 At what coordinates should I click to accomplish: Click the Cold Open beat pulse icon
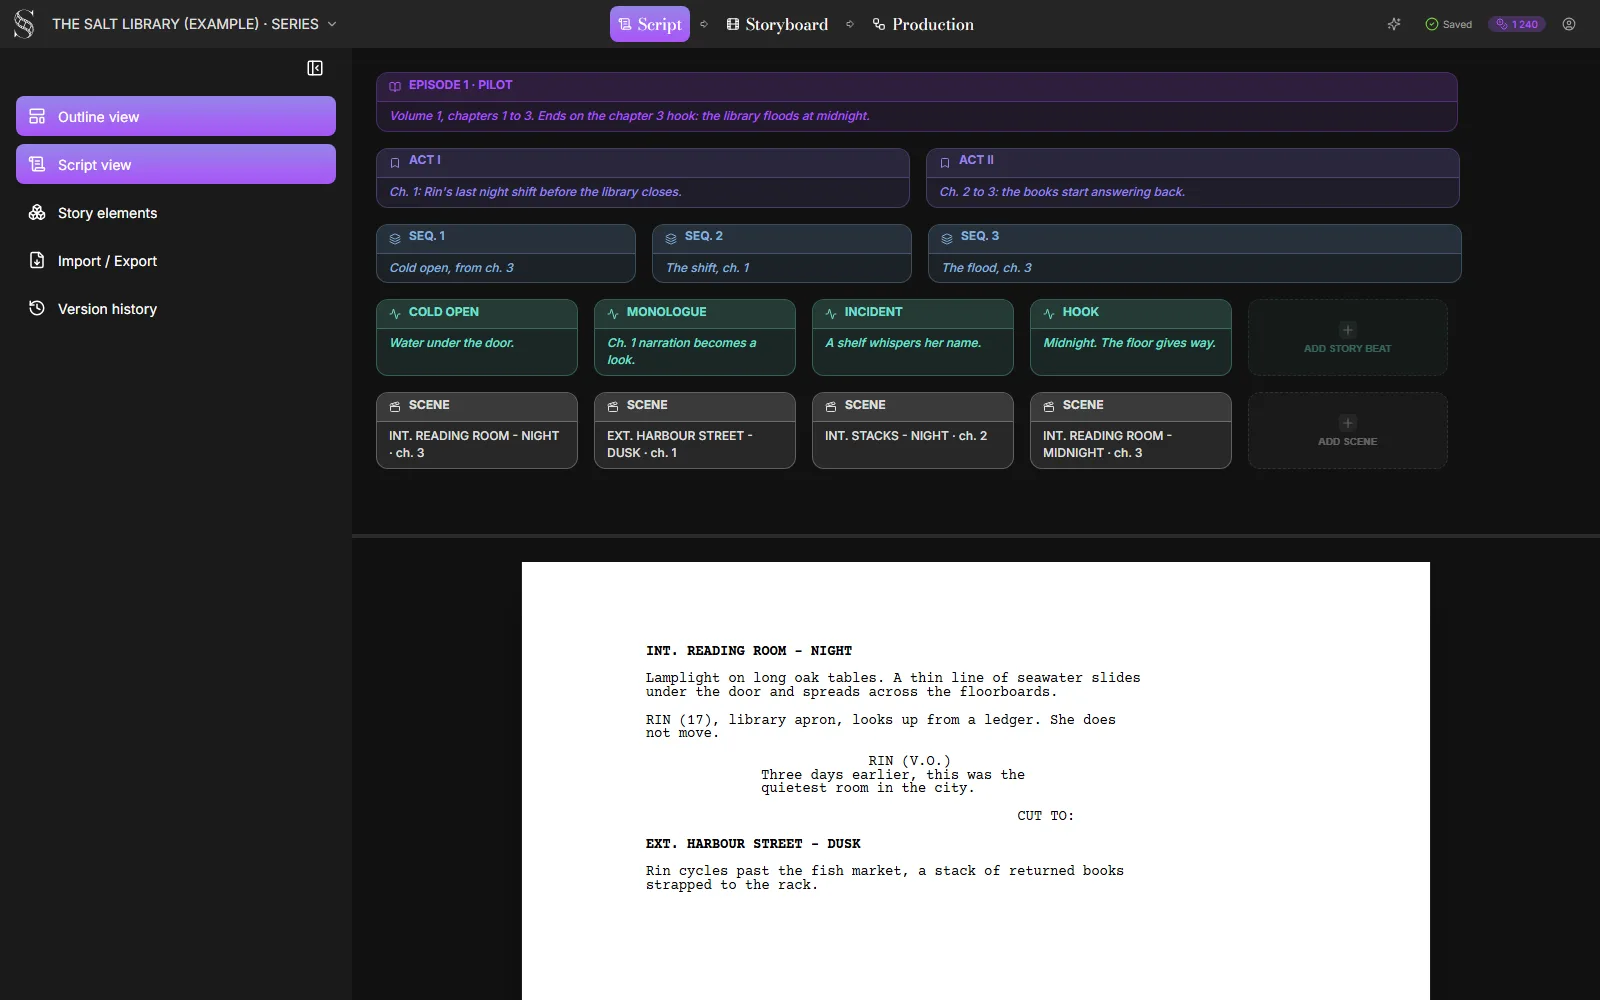(395, 313)
